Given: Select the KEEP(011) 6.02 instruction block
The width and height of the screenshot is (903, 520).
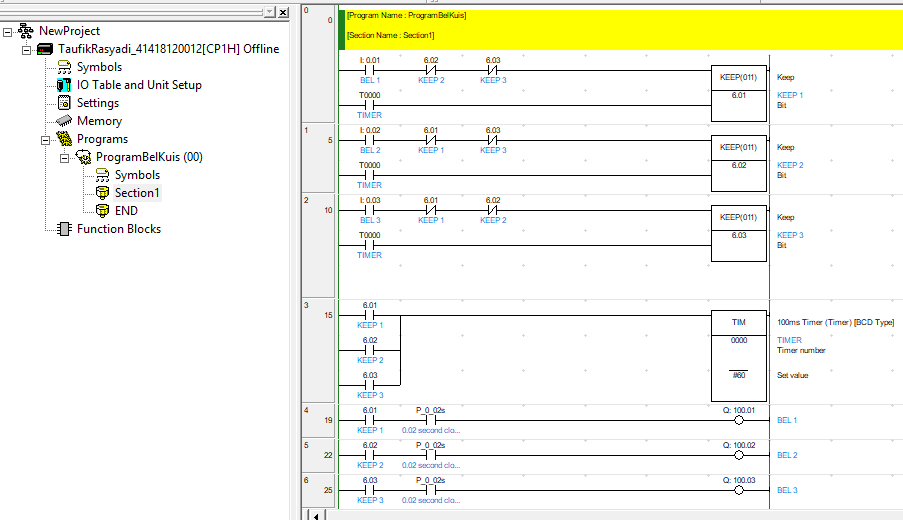Looking at the screenshot, I should click(739, 163).
